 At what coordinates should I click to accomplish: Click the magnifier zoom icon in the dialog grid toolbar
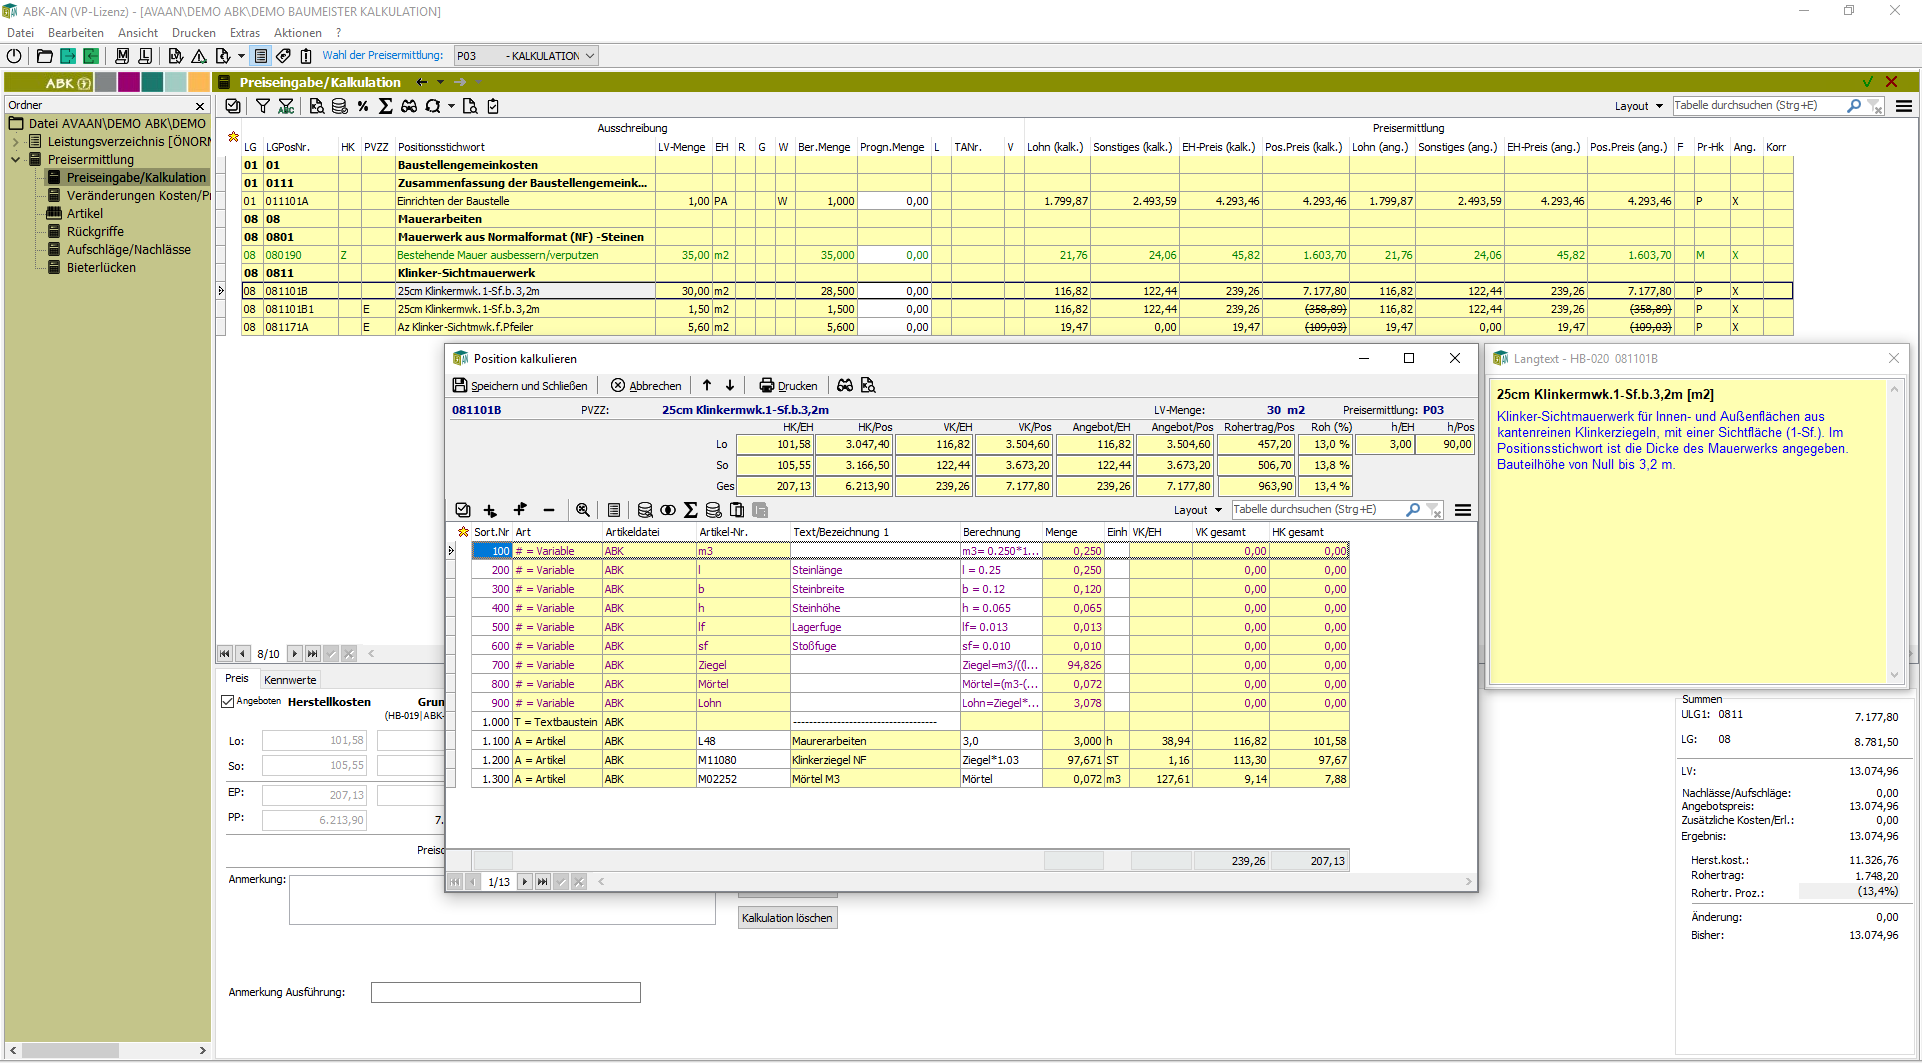583,510
